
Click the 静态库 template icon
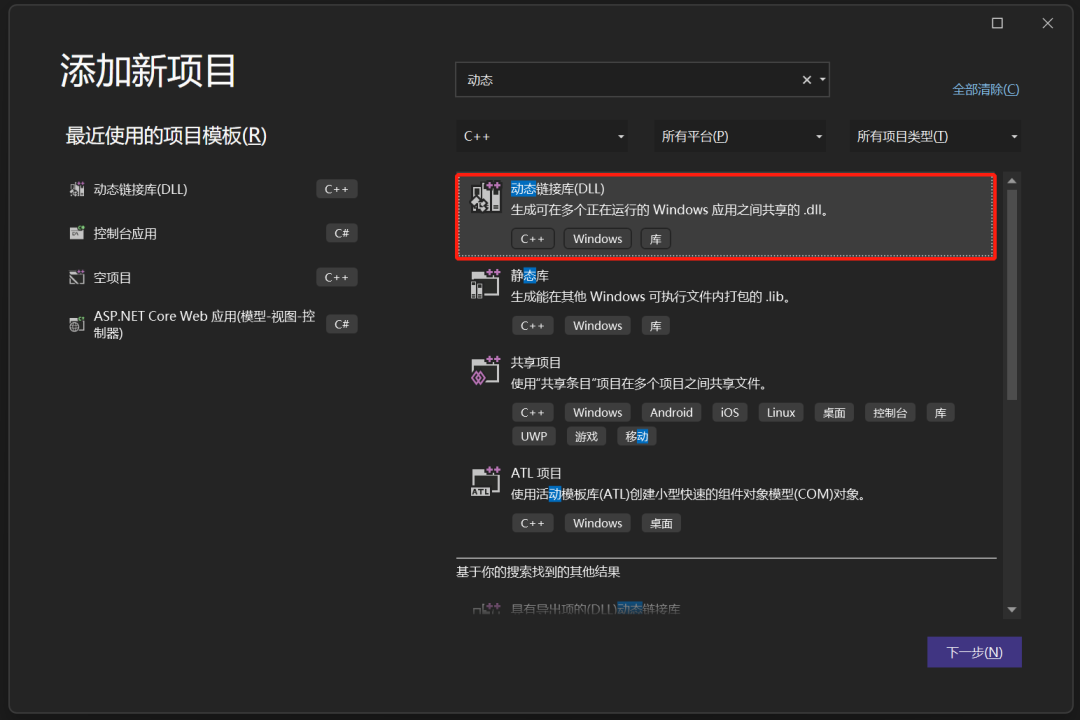486,284
